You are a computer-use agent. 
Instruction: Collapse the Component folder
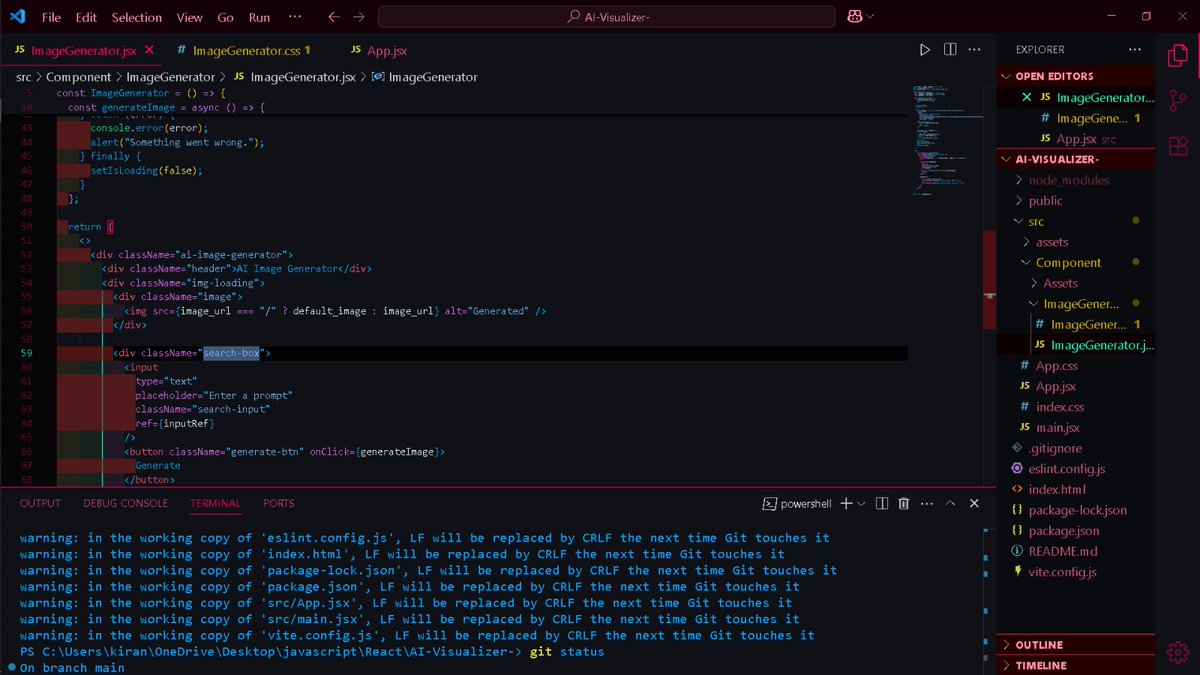1068,263
